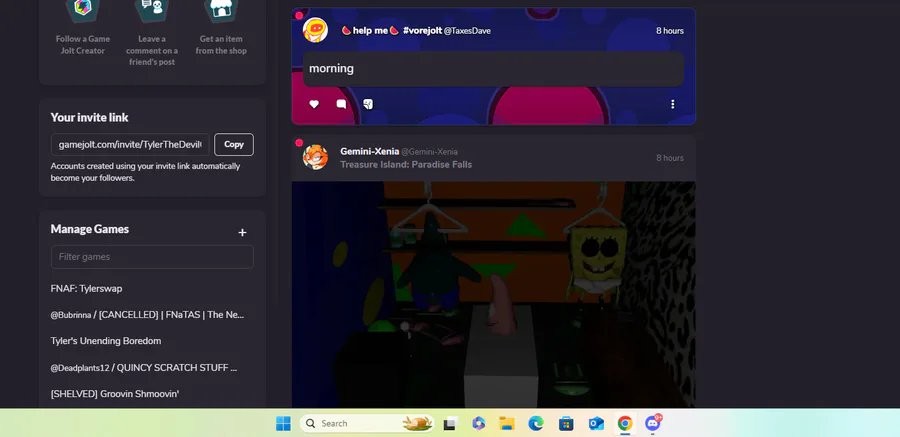Open the three-dot menu on the 'morning' post
The image size is (900, 437).
pos(672,105)
